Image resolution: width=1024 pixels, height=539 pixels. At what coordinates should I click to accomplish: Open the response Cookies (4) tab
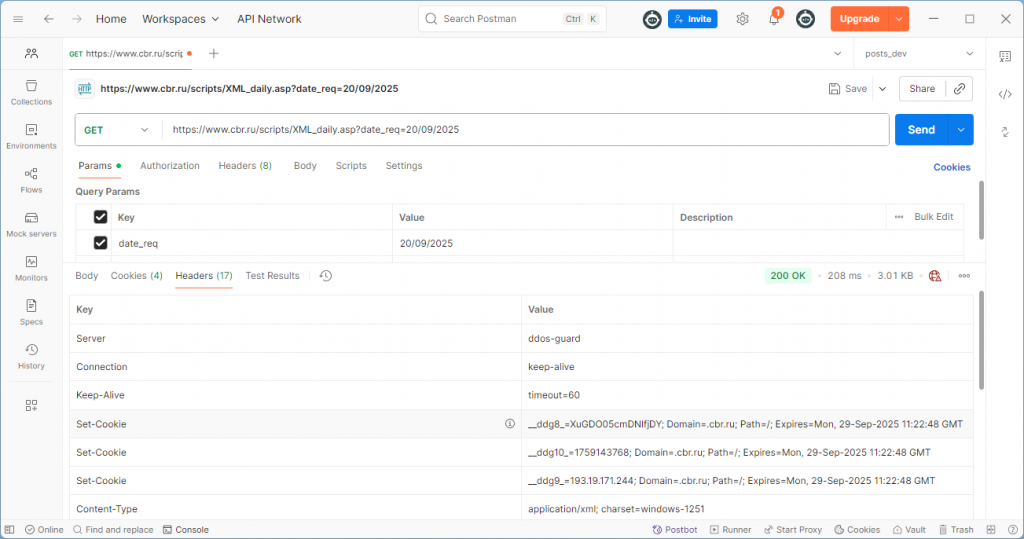tap(136, 276)
